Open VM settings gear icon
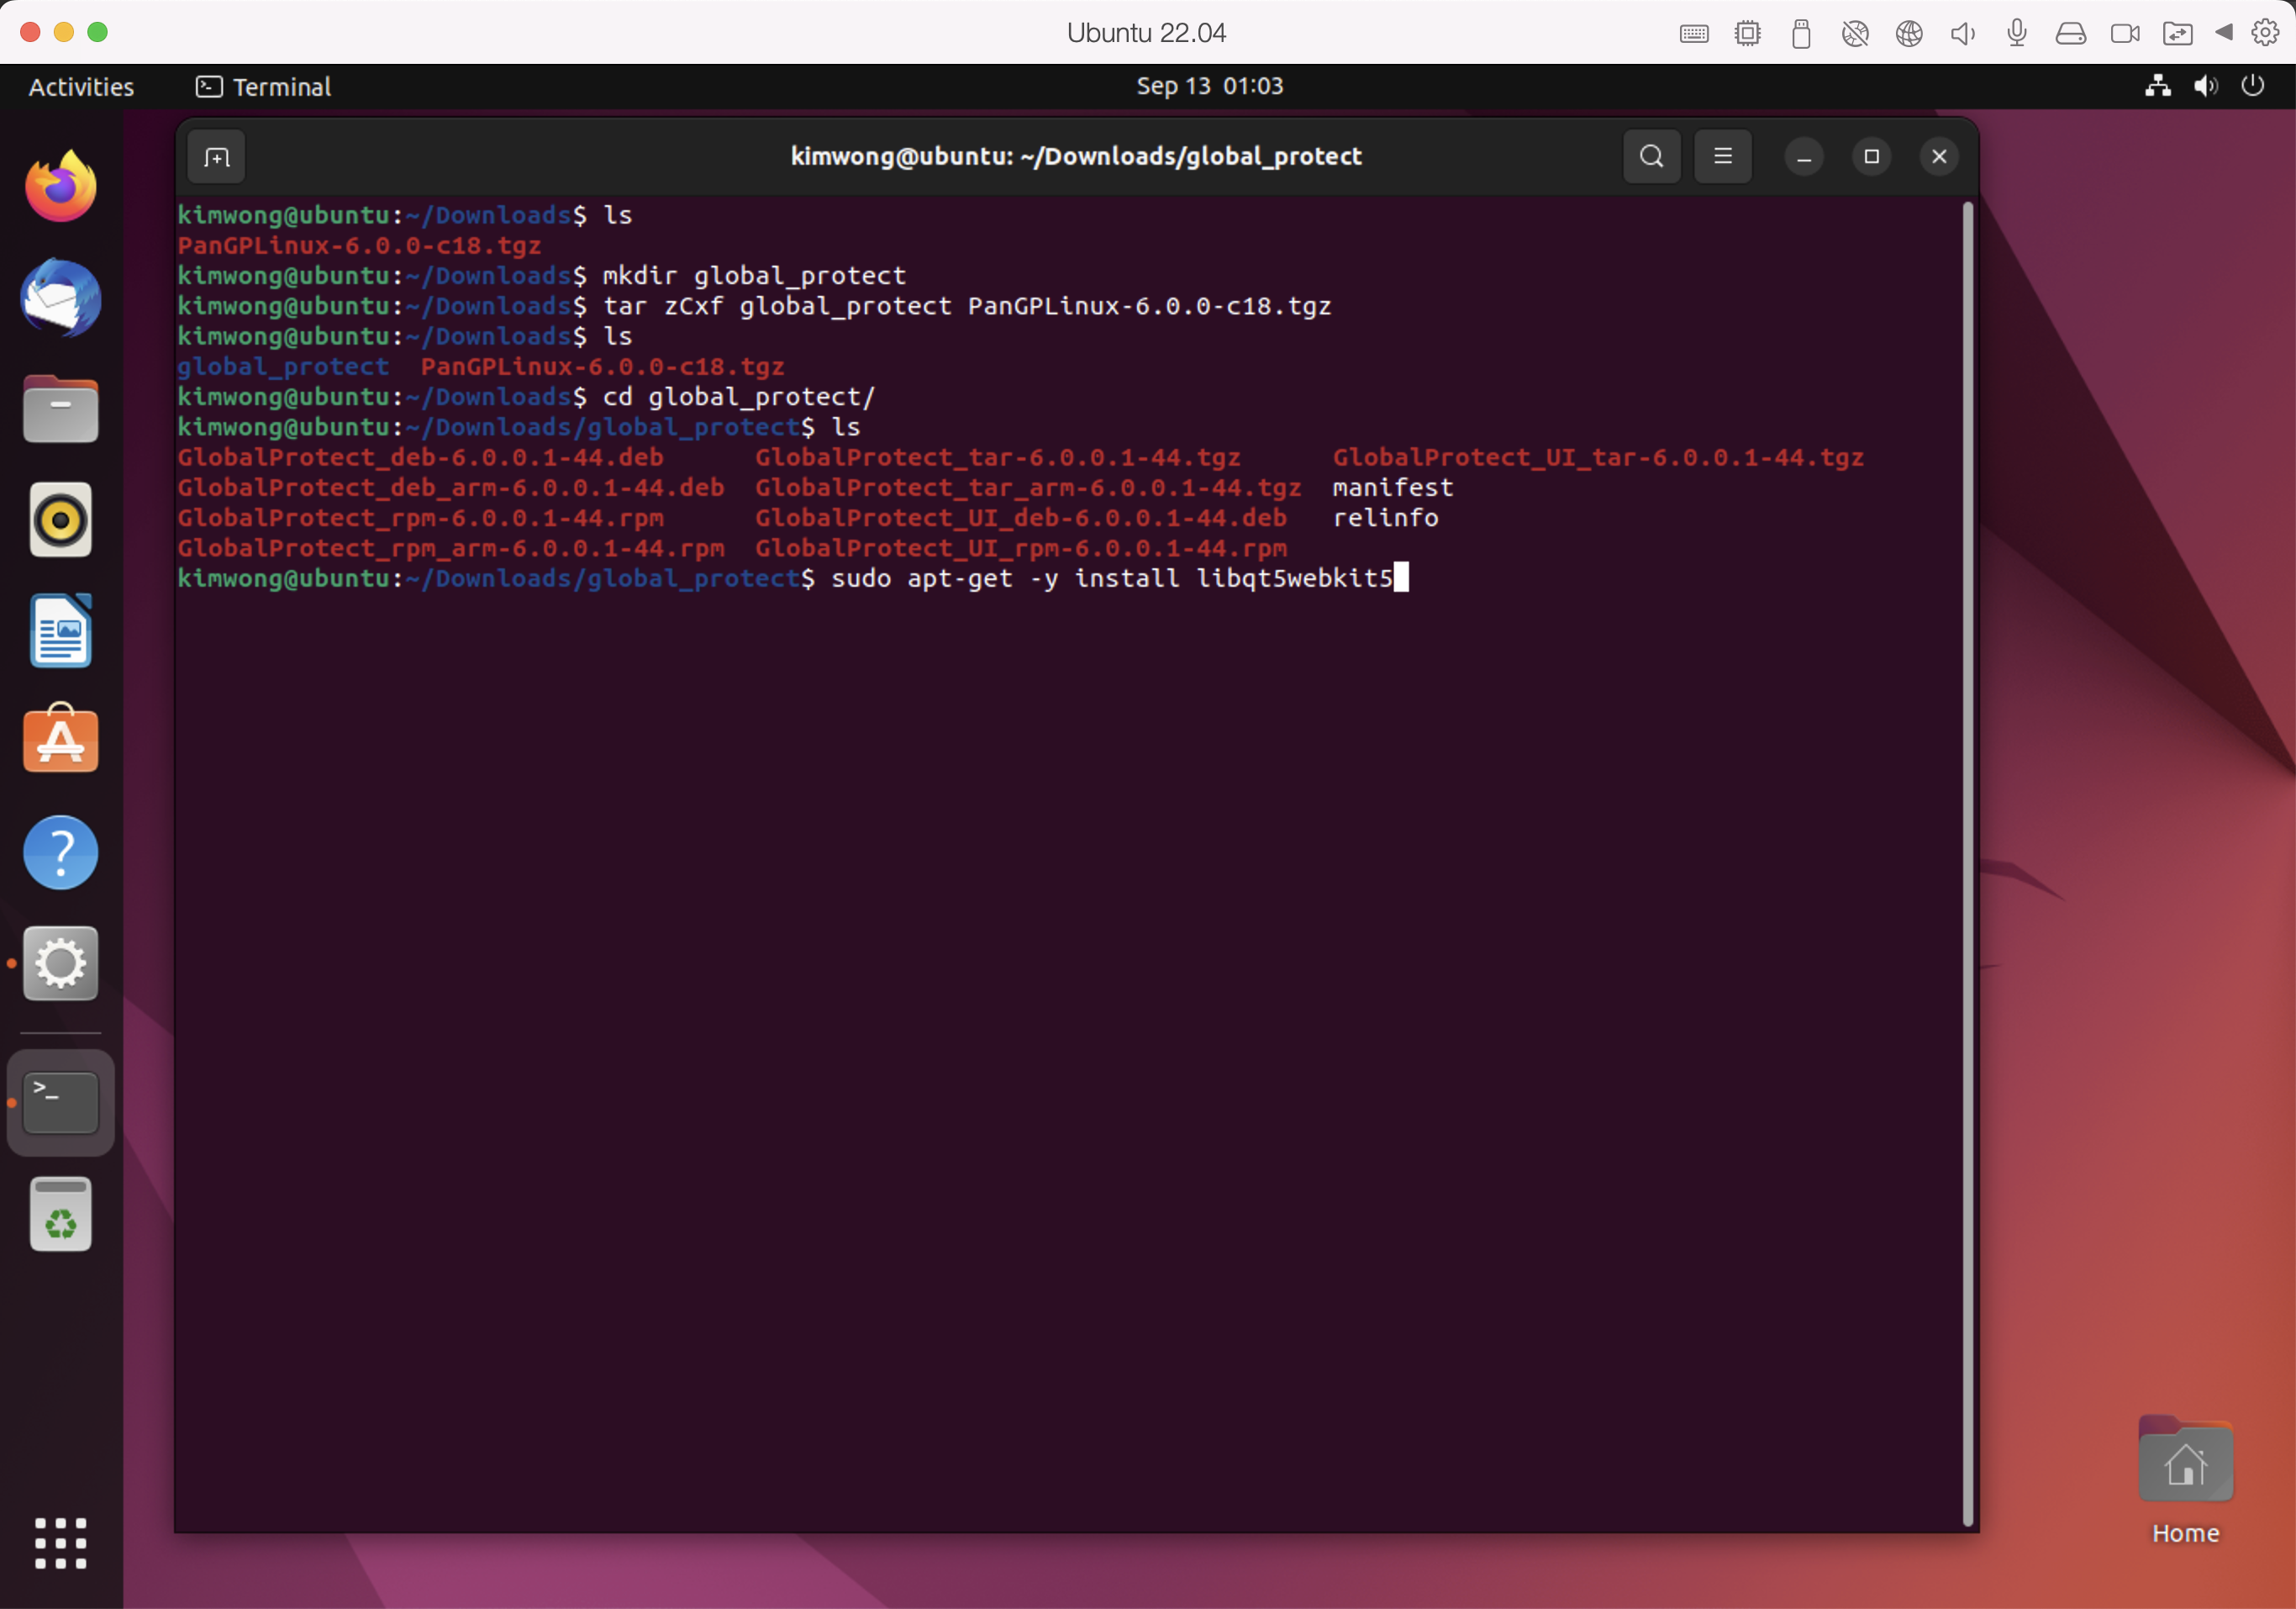 click(2264, 32)
